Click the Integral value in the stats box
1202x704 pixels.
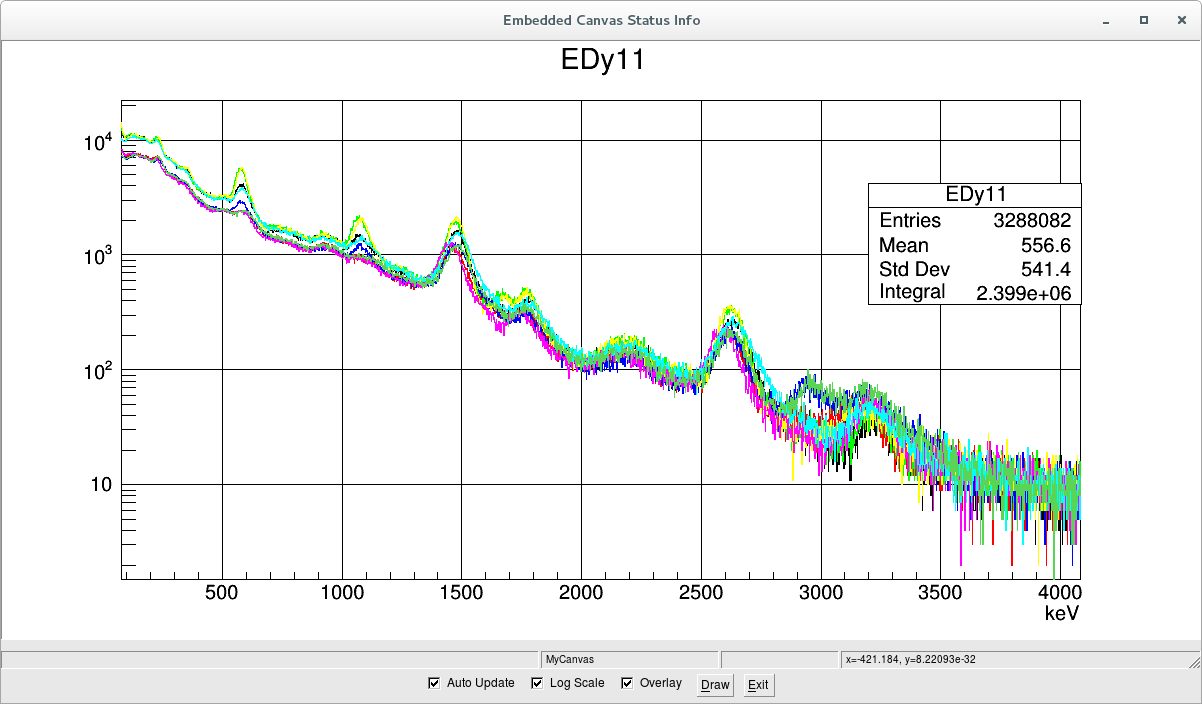tap(1024, 292)
